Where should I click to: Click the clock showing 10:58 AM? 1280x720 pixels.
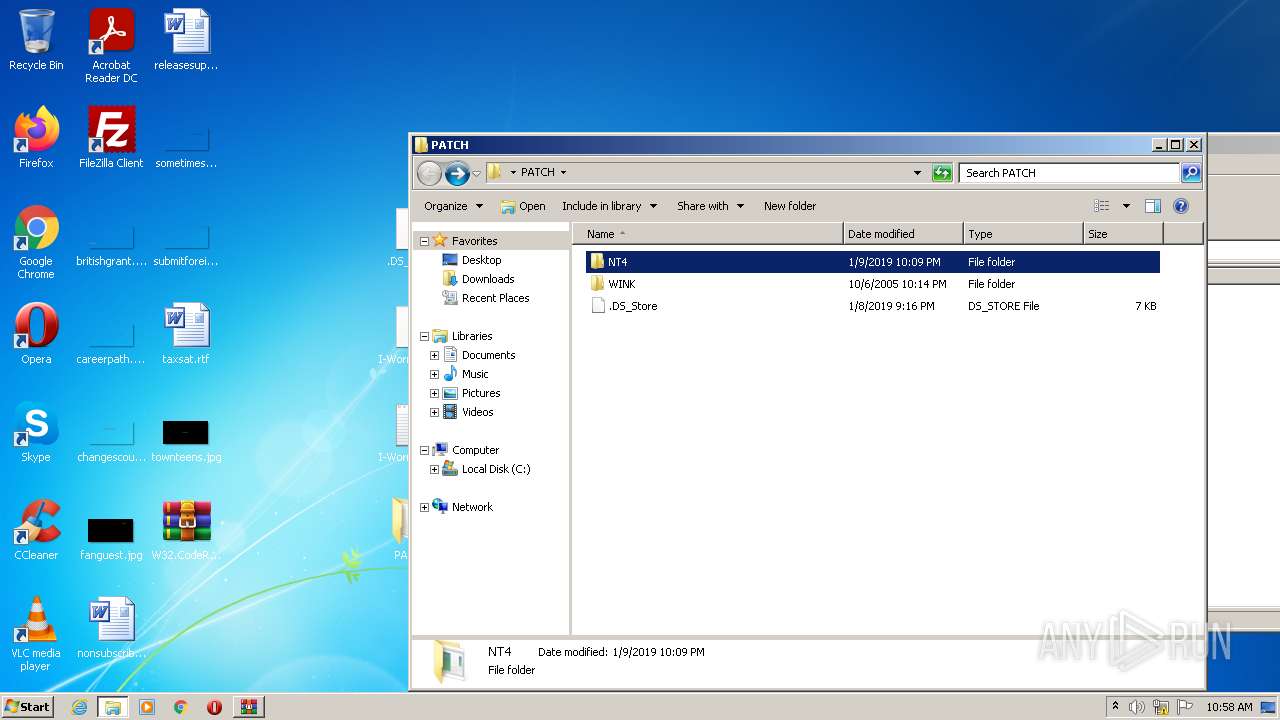(x=1229, y=707)
